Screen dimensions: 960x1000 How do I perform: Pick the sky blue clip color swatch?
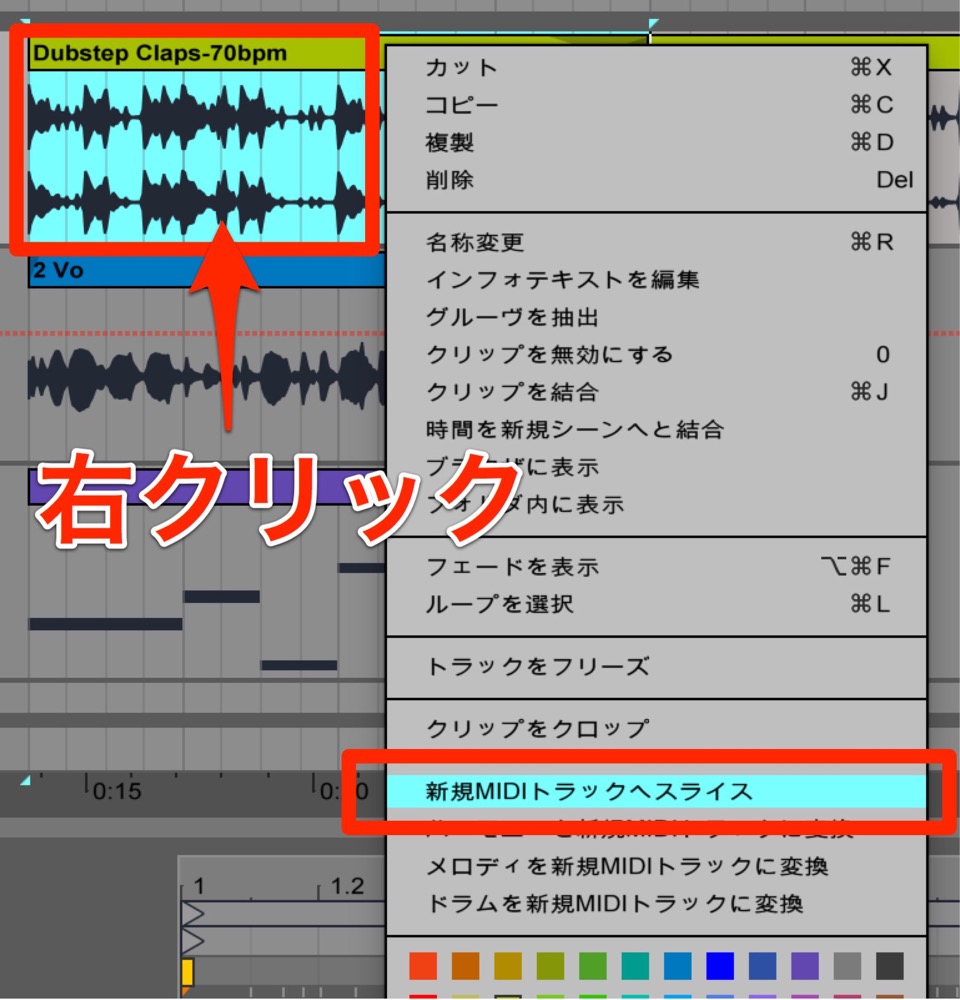pos(677,966)
